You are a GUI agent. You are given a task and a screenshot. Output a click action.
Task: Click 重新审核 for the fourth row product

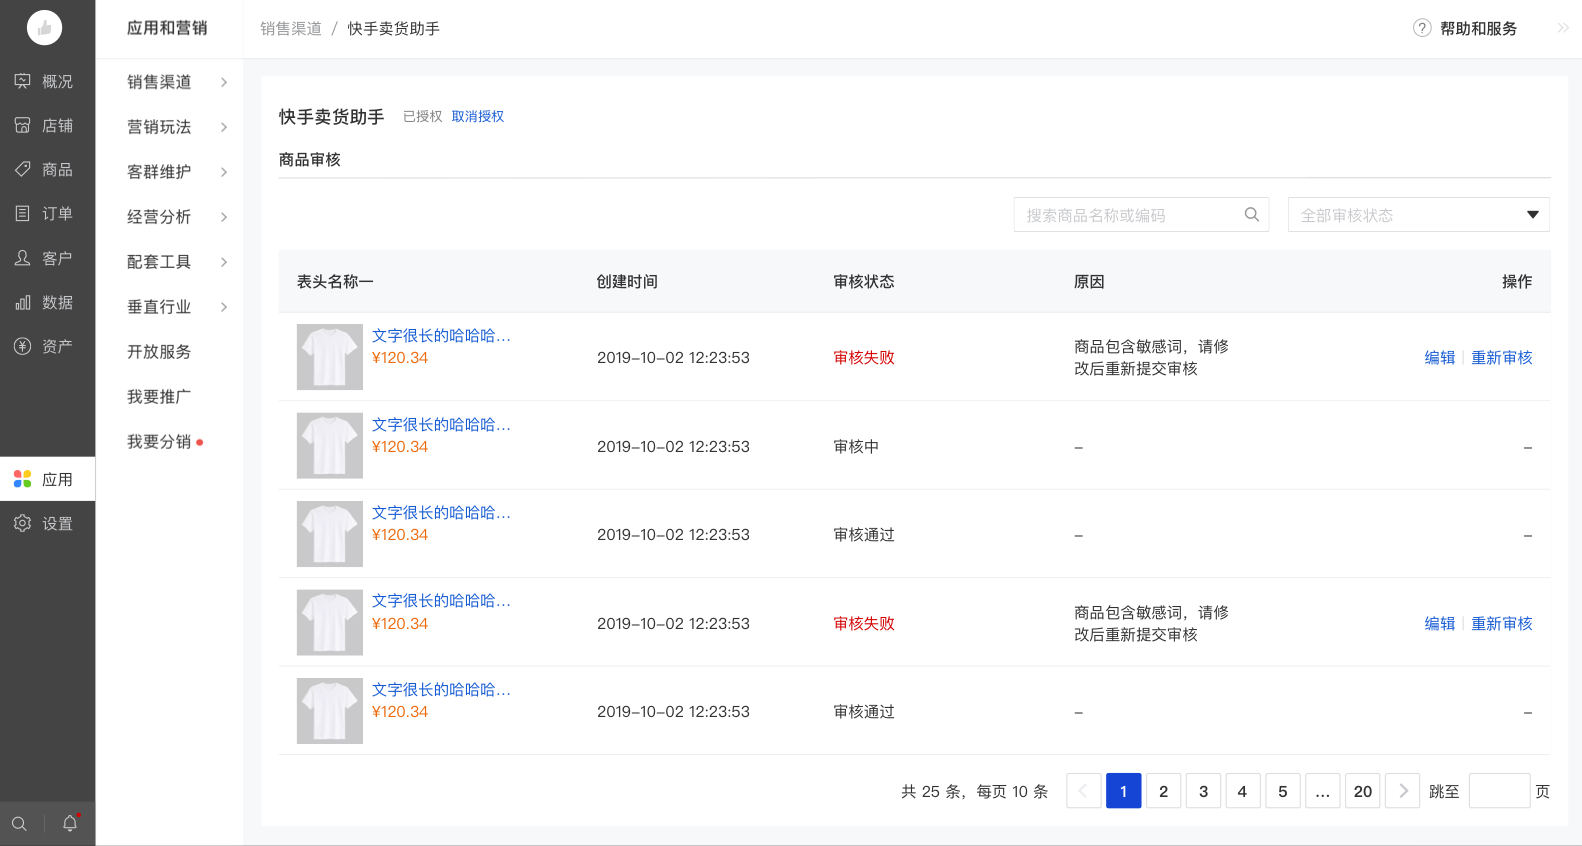click(1502, 624)
